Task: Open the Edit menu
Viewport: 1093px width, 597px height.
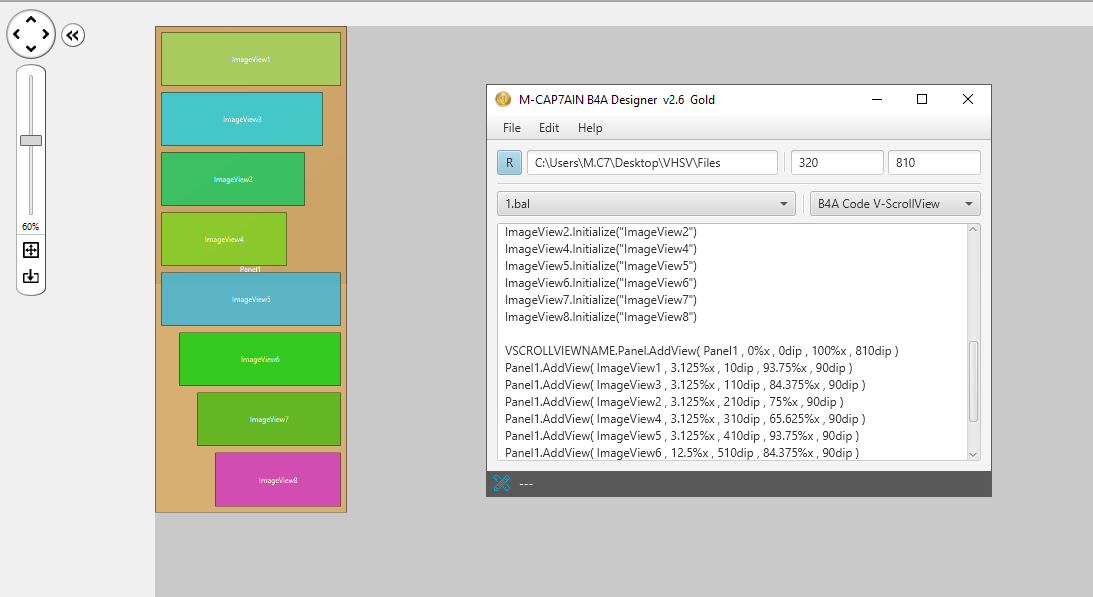Action: pyautogui.click(x=549, y=128)
